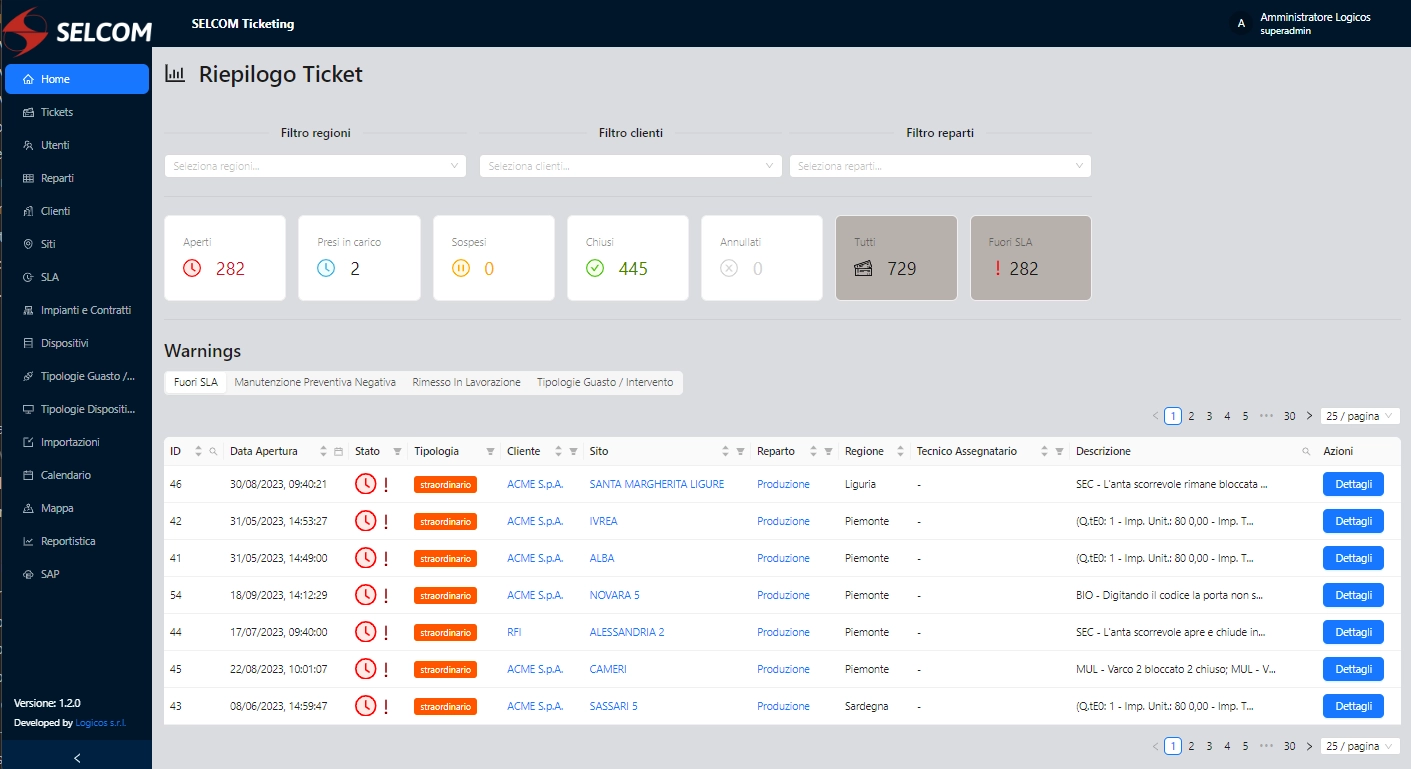Open Importazioni in sidebar menu
The width and height of the screenshot is (1411, 769).
pyautogui.click(x=77, y=442)
